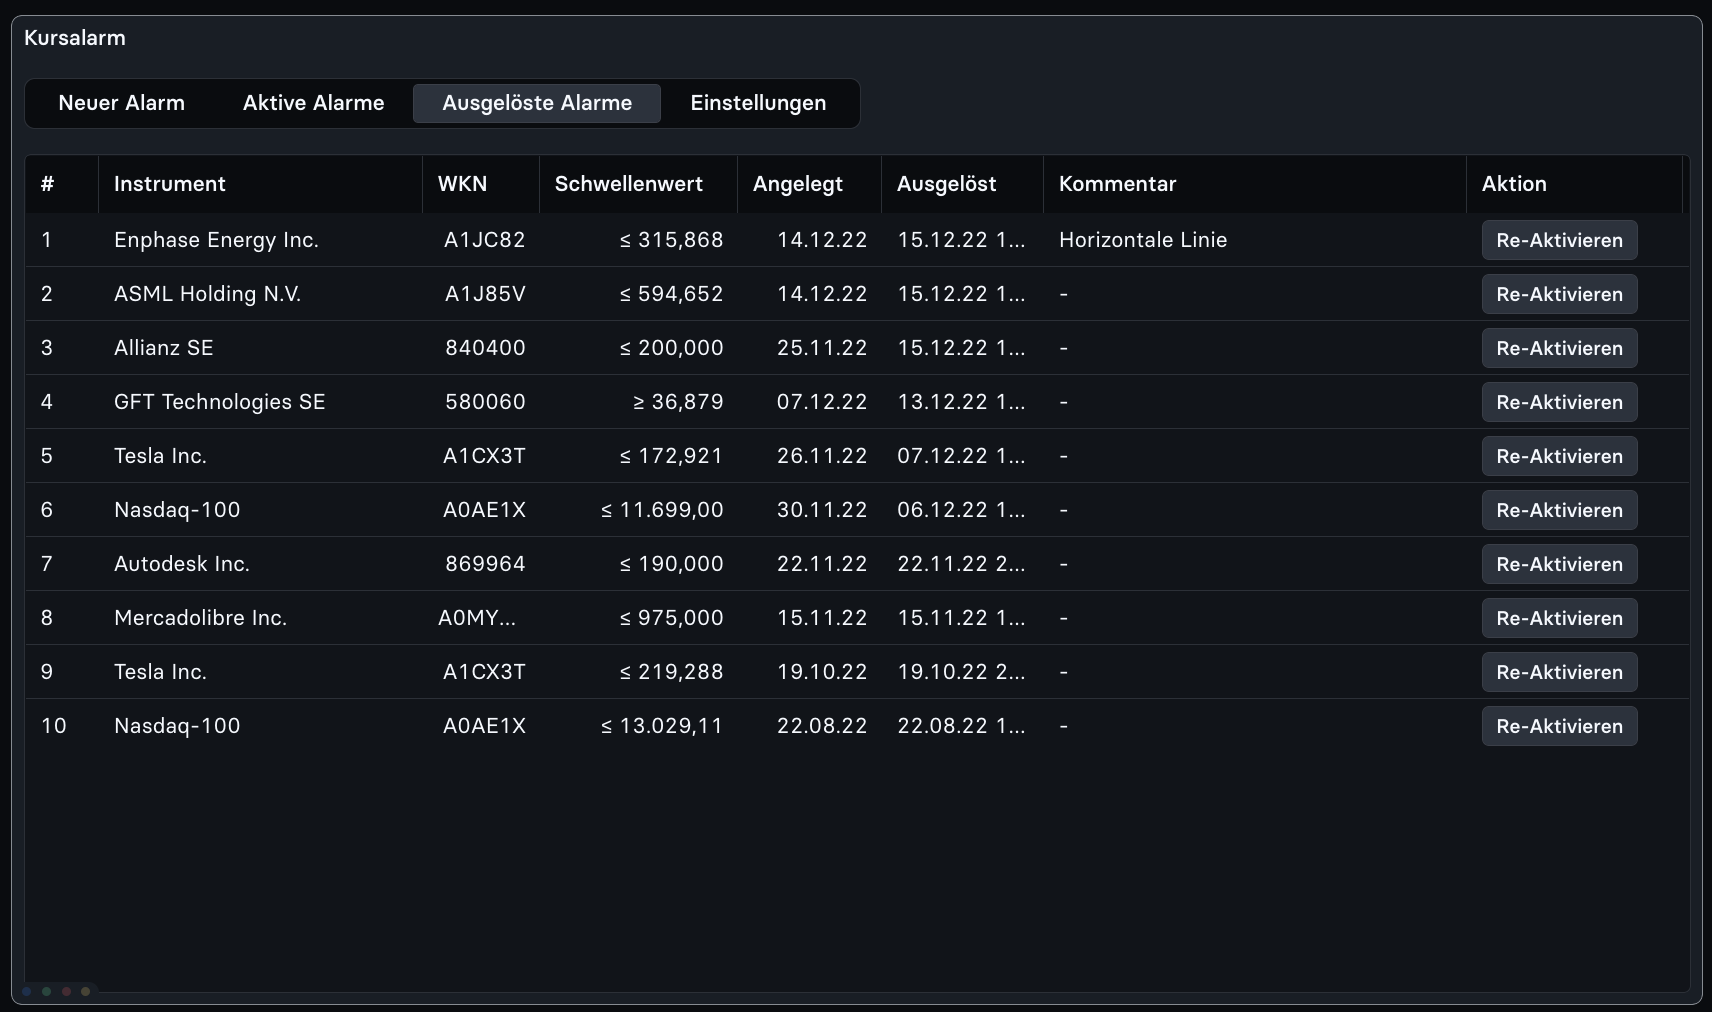The width and height of the screenshot is (1712, 1012).
Task: Click created date 07.12.22 in GFT row
Action: point(822,402)
